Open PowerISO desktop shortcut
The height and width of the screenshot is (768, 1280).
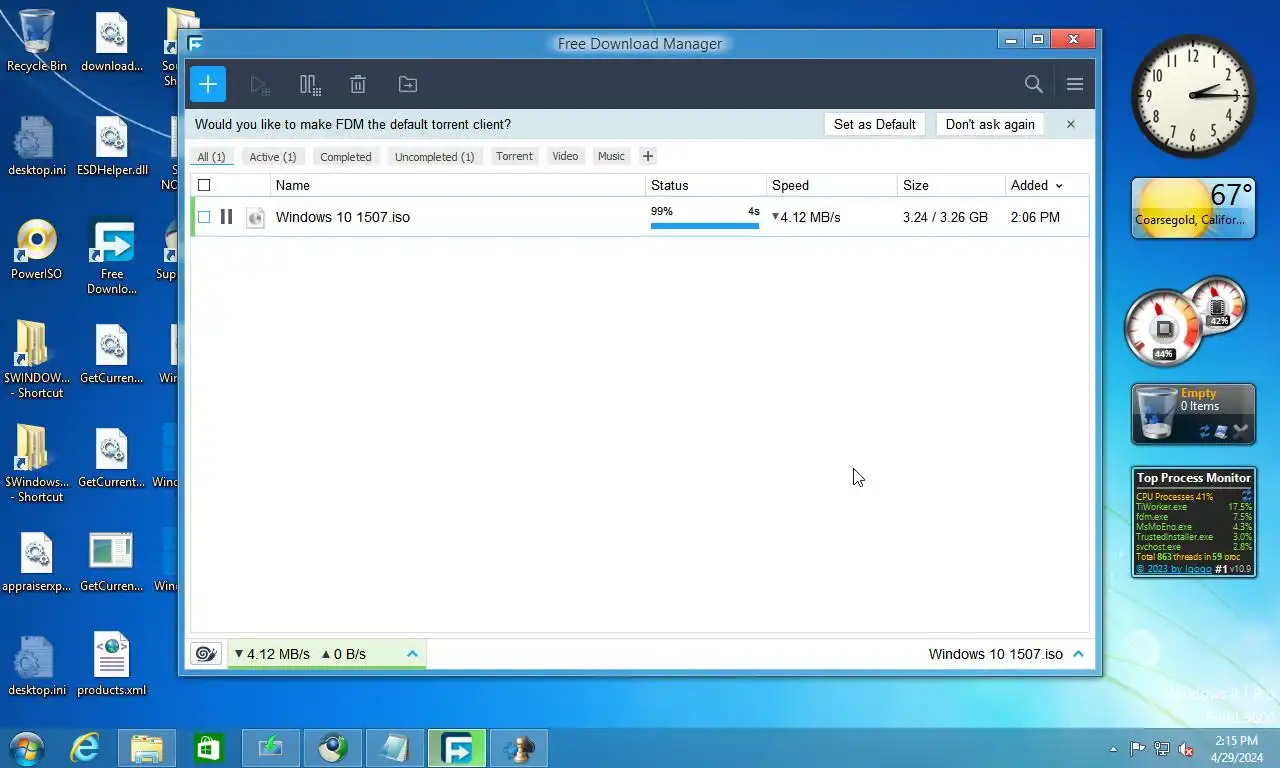pyautogui.click(x=37, y=248)
